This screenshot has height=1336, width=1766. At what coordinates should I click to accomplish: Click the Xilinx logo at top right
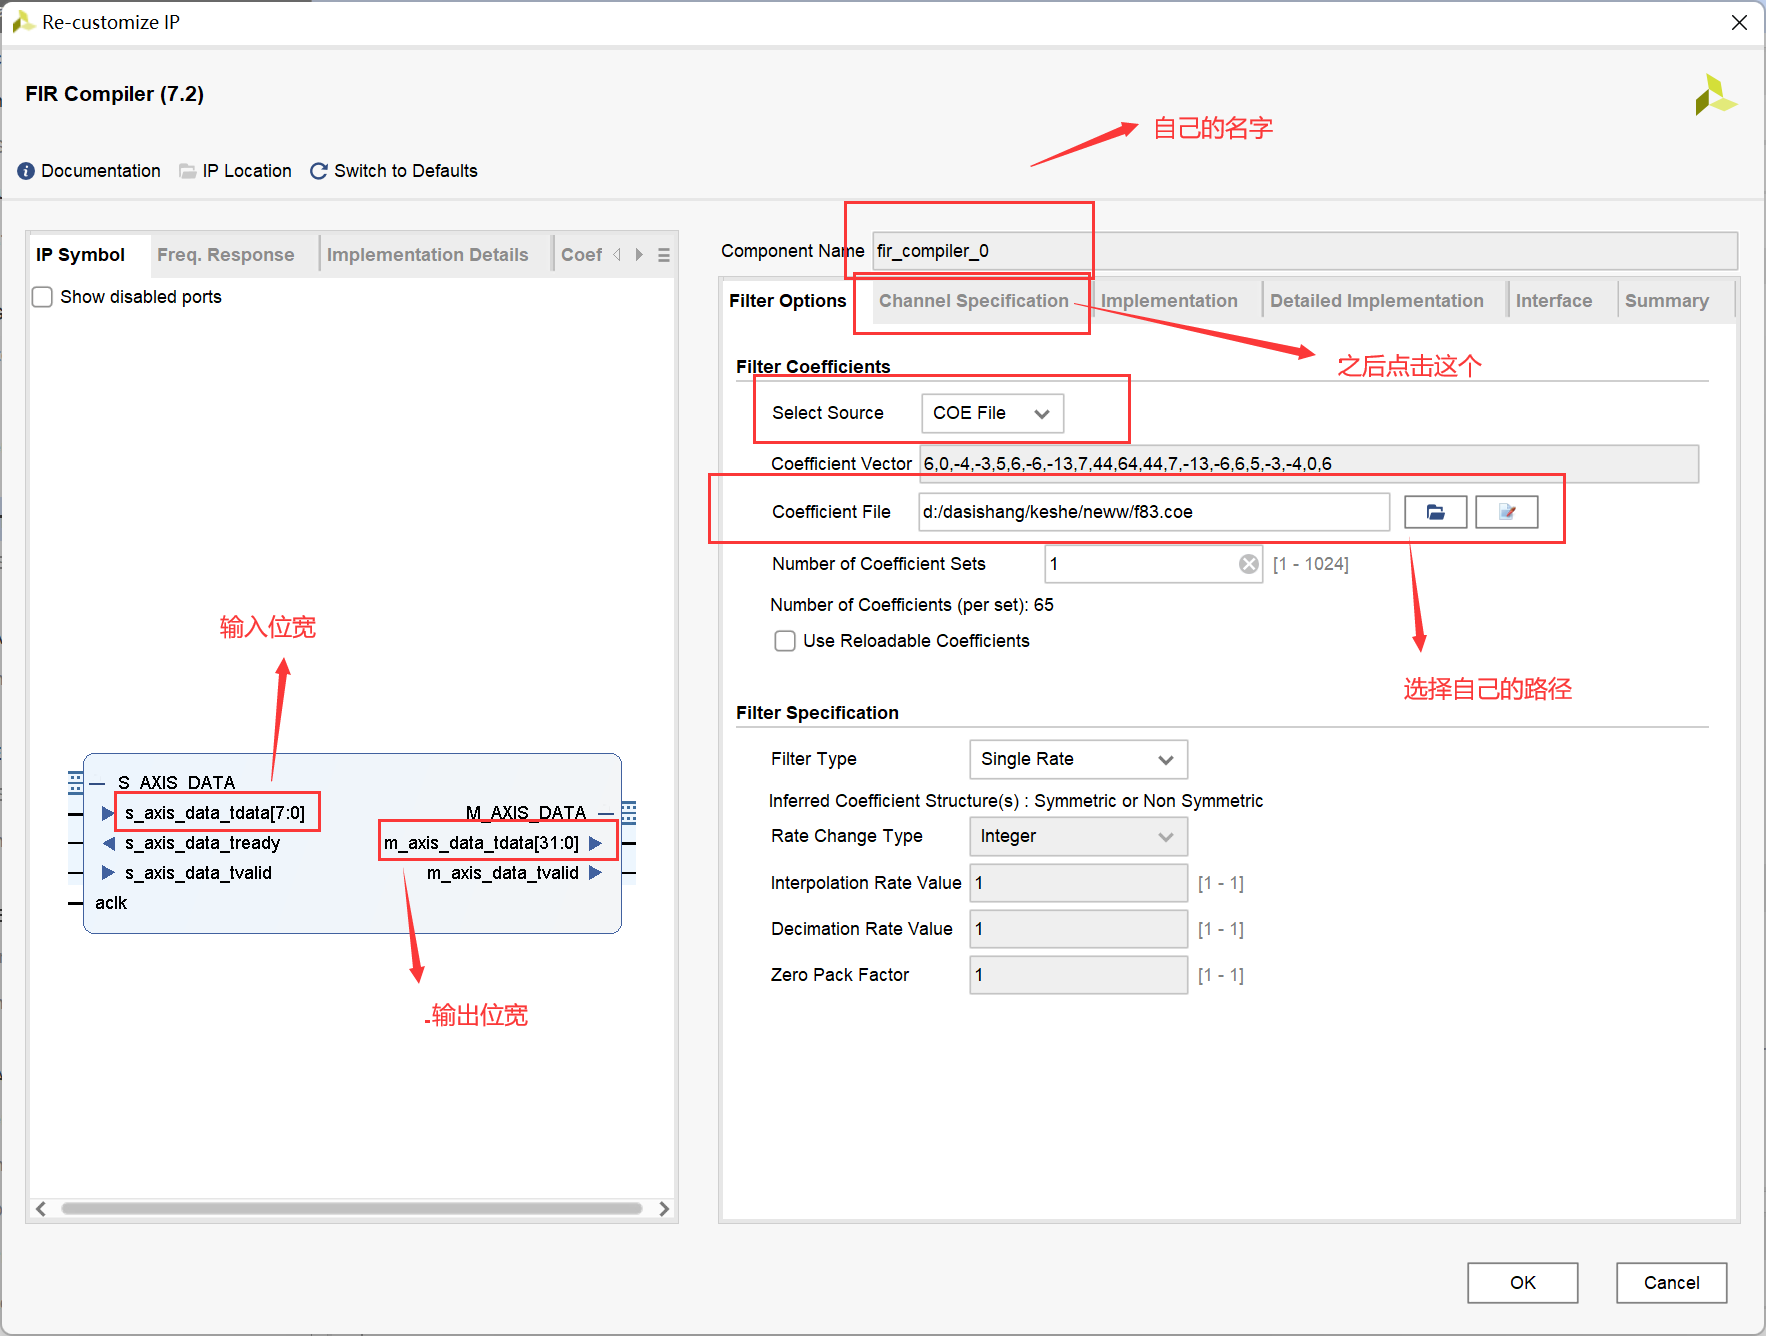pyautogui.click(x=1715, y=95)
